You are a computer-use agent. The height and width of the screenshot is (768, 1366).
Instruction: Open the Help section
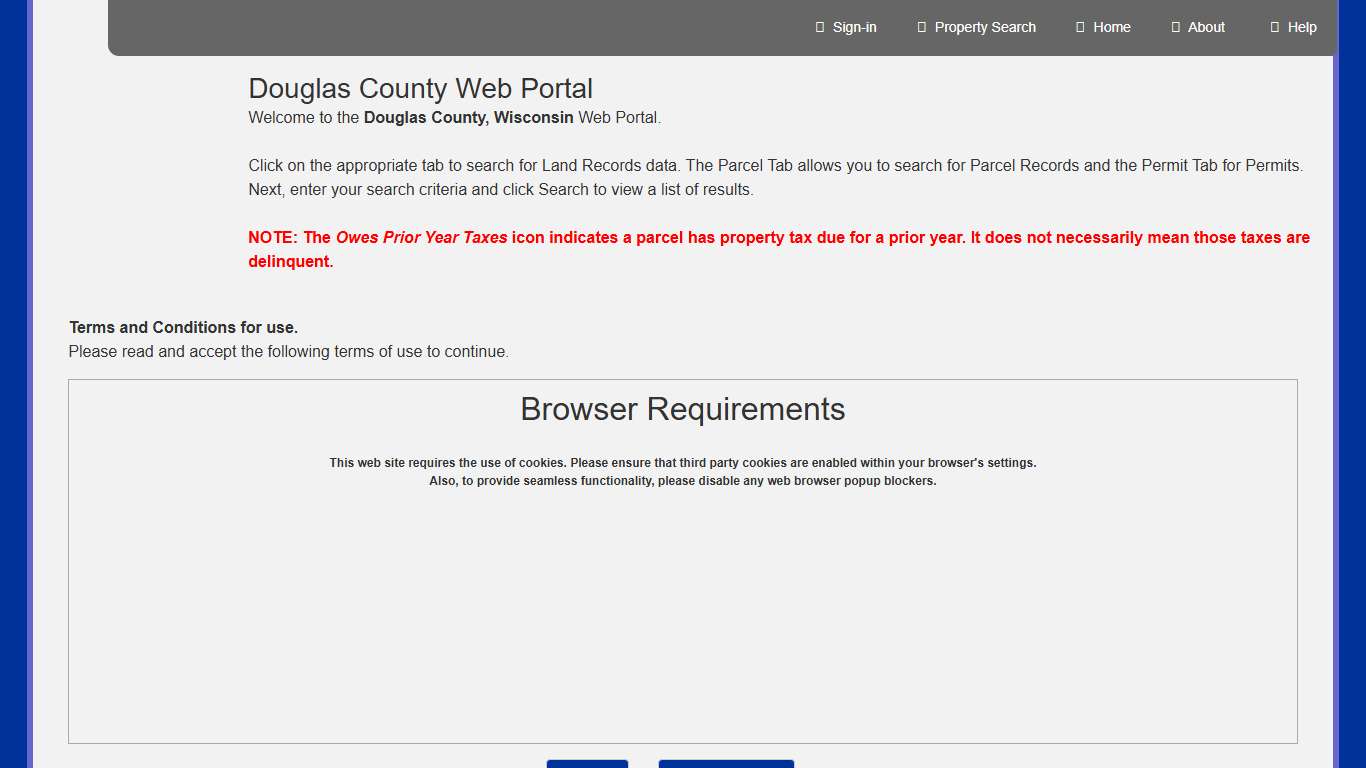tap(1303, 27)
